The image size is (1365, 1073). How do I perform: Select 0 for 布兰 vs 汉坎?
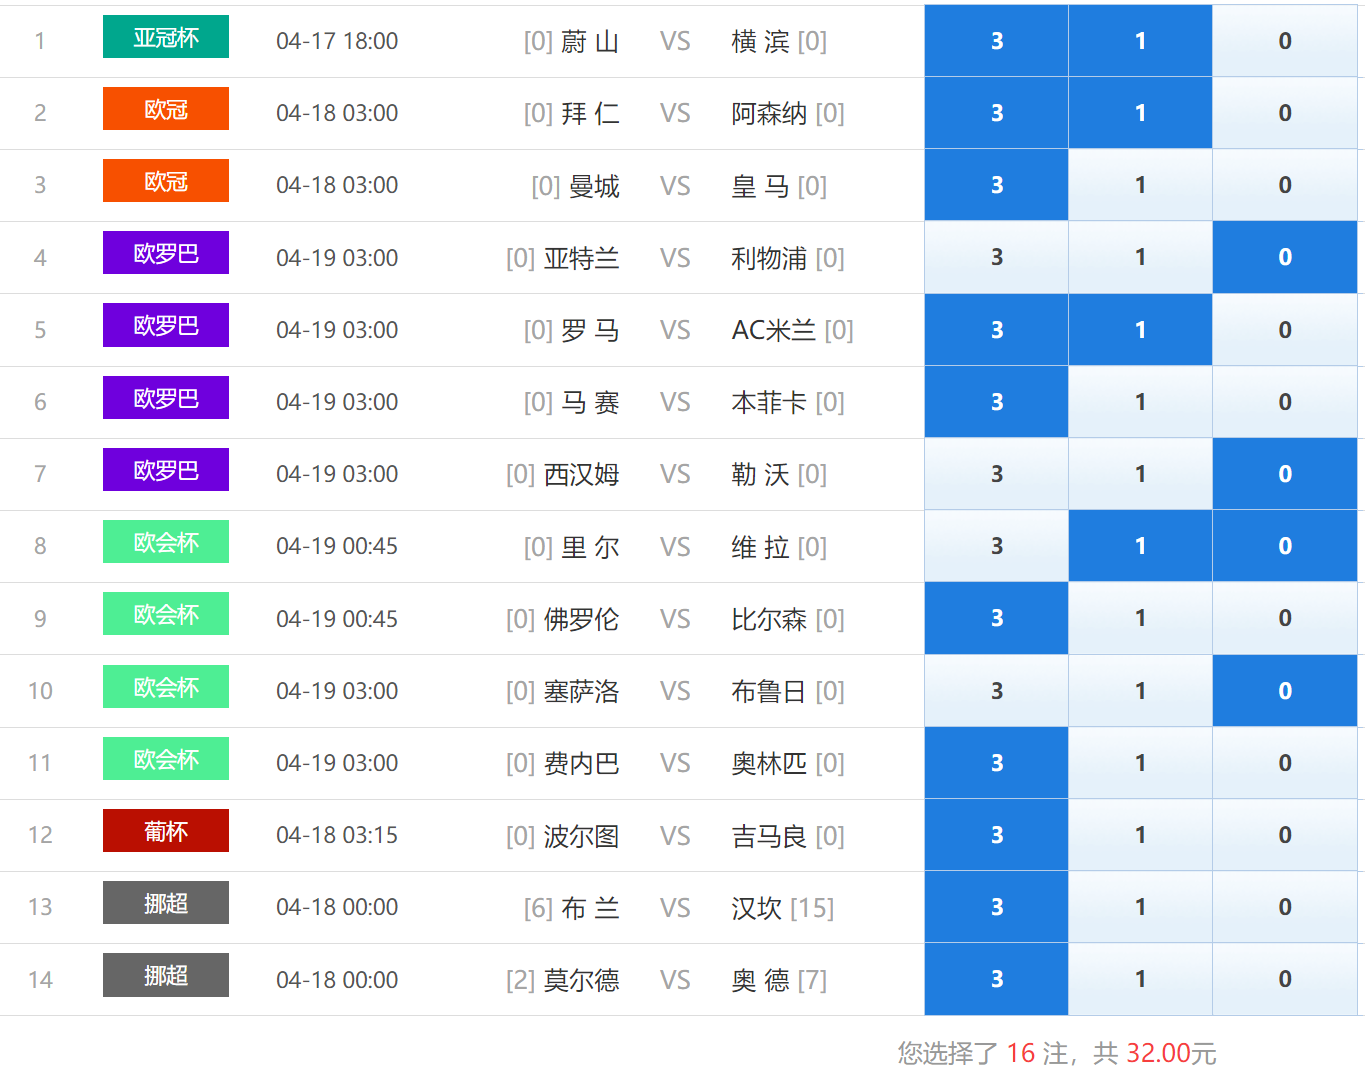coord(1285,907)
